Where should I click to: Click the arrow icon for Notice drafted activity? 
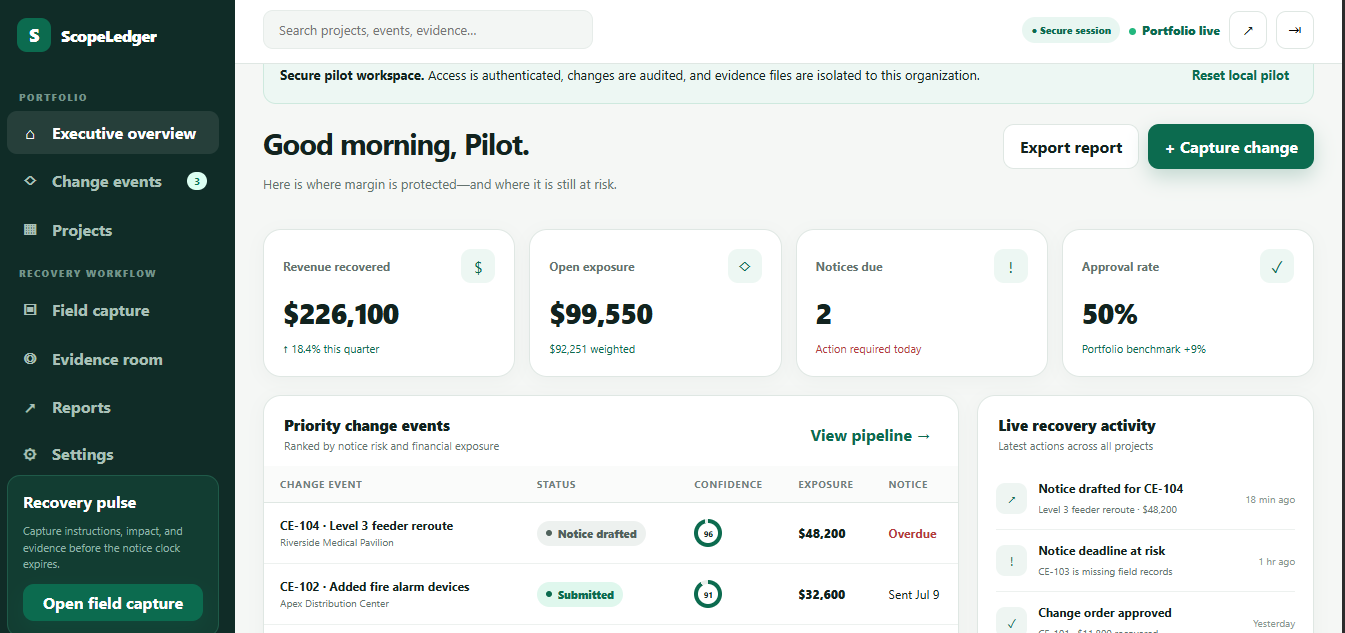point(1011,498)
